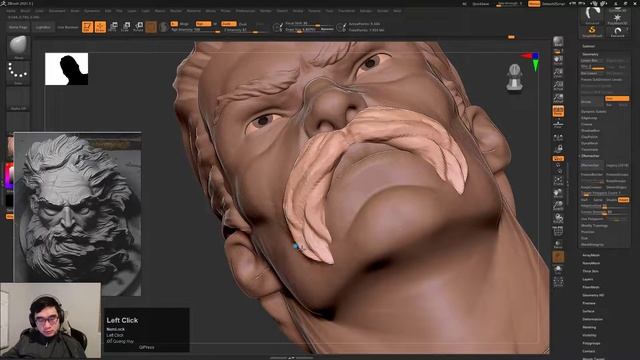Image resolution: width=640 pixels, height=360 pixels.
Task: Click the Home Page button
Action: (18, 27)
